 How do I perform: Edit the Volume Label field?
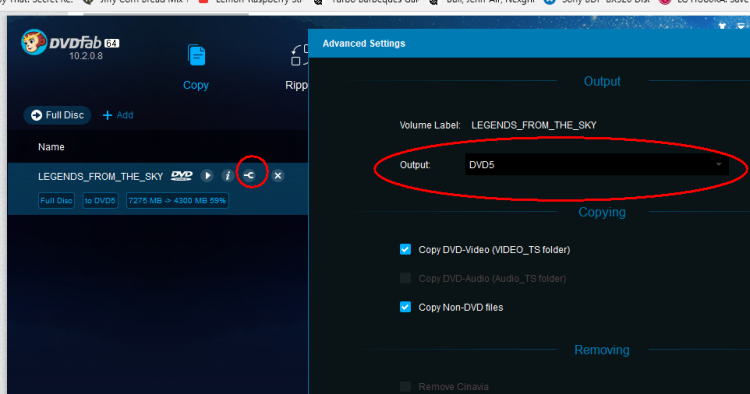click(x=534, y=125)
